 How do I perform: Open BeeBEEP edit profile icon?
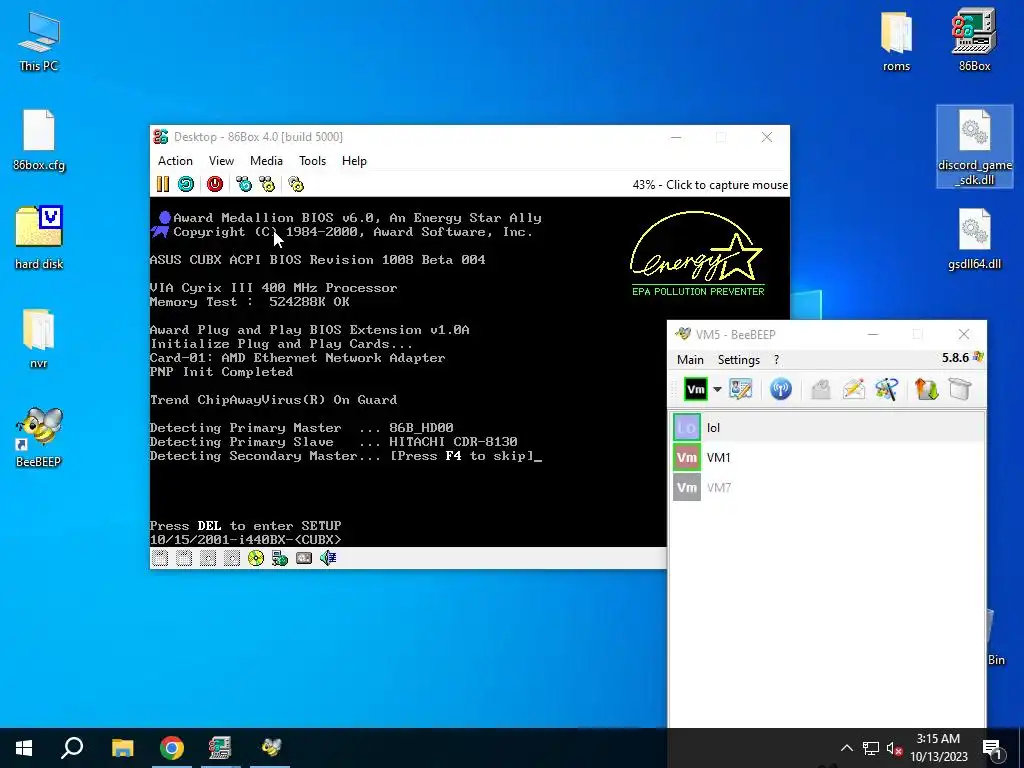coord(741,390)
